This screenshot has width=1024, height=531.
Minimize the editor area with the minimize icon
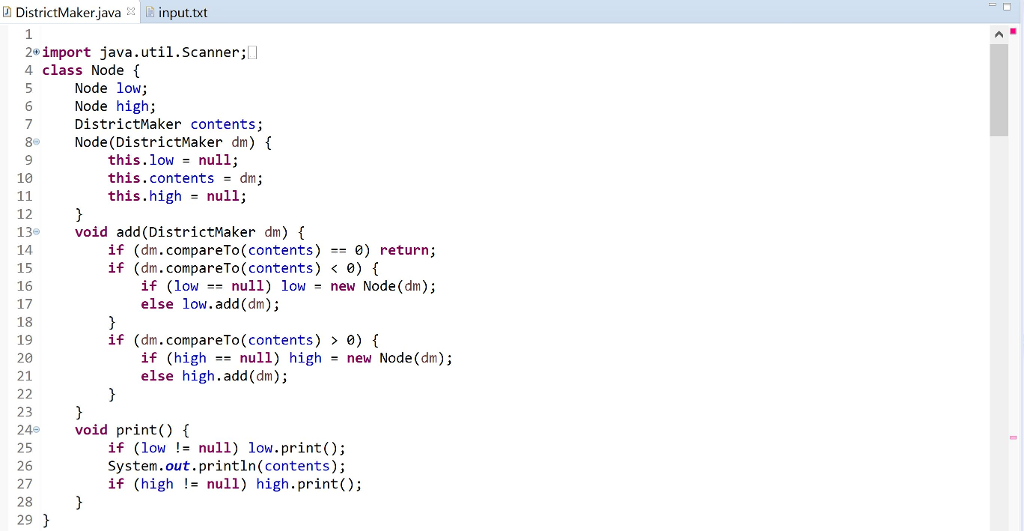click(992, 6)
